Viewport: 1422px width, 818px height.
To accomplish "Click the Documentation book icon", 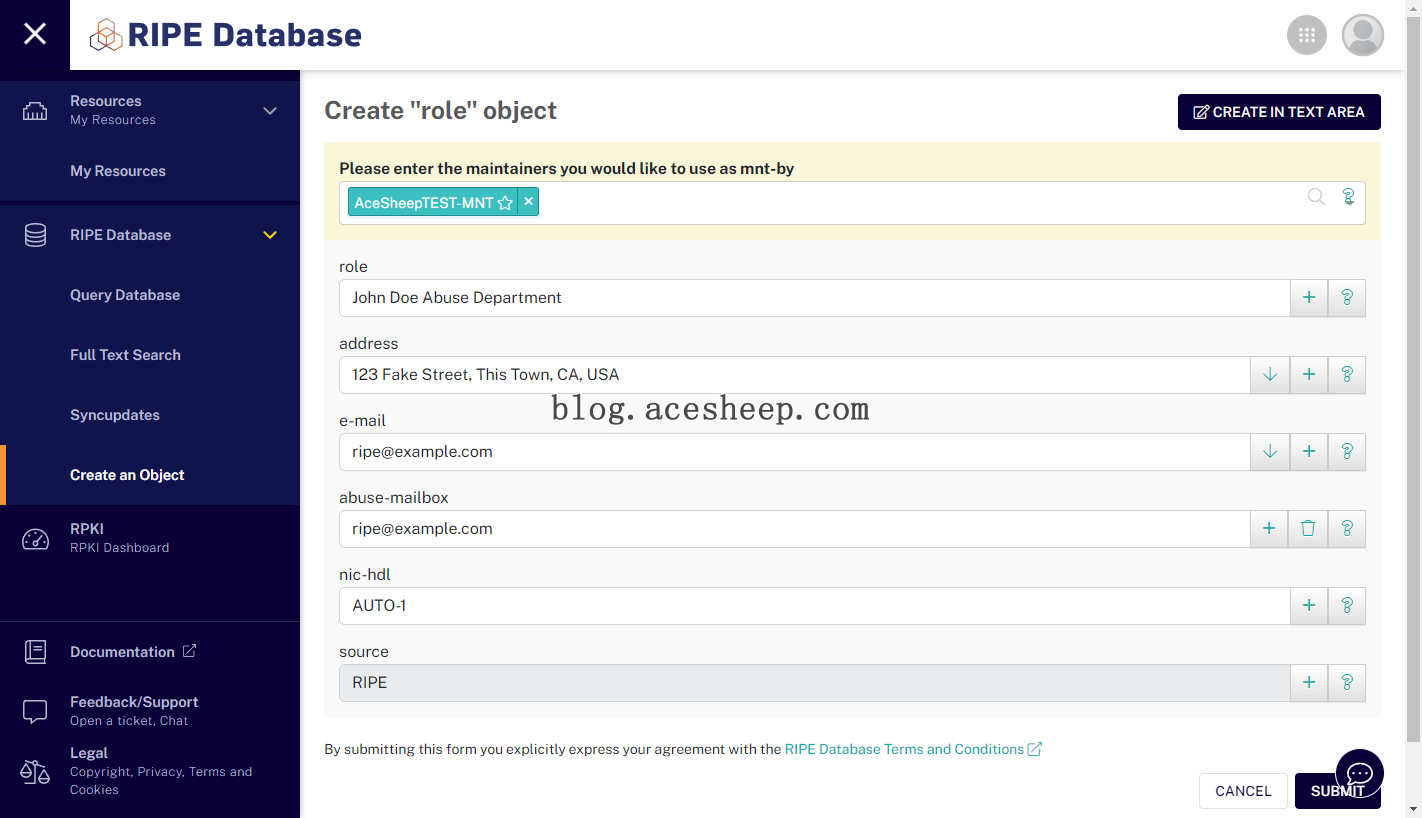I will click(x=35, y=652).
